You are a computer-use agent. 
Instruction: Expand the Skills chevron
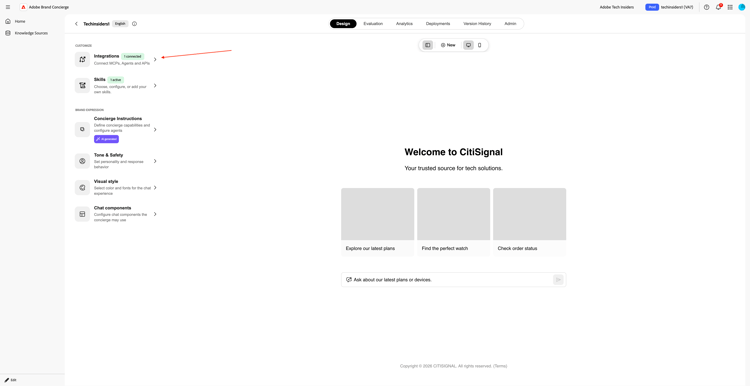(155, 85)
